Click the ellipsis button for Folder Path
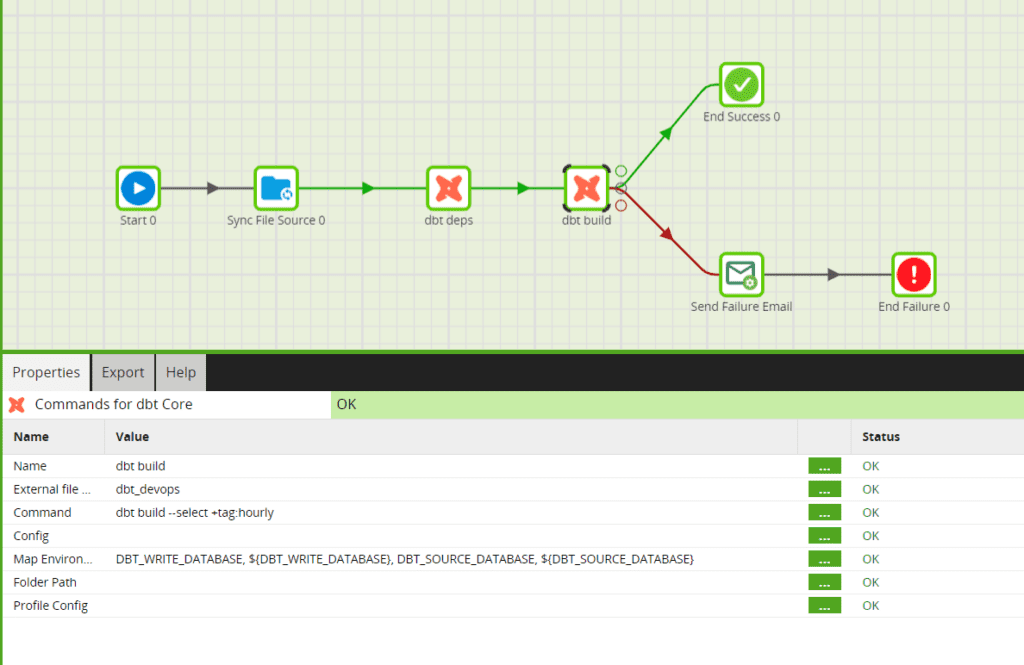 (x=824, y=582)
